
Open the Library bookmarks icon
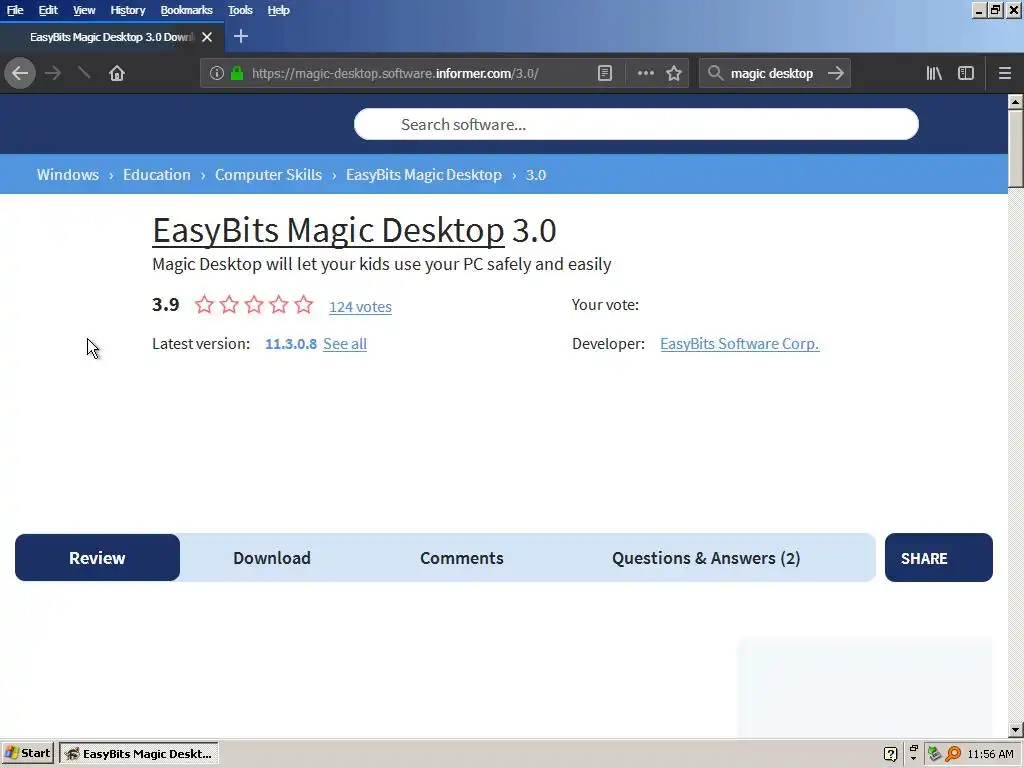pyautogui.click(x=934, y=73)
